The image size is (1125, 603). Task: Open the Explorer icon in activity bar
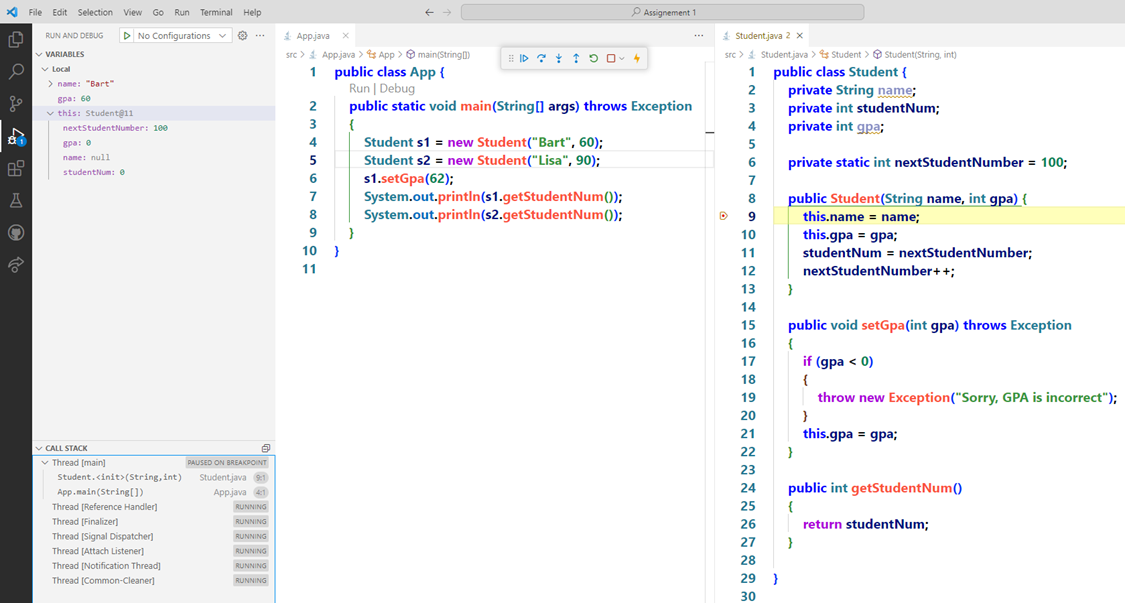pos(14,37)
